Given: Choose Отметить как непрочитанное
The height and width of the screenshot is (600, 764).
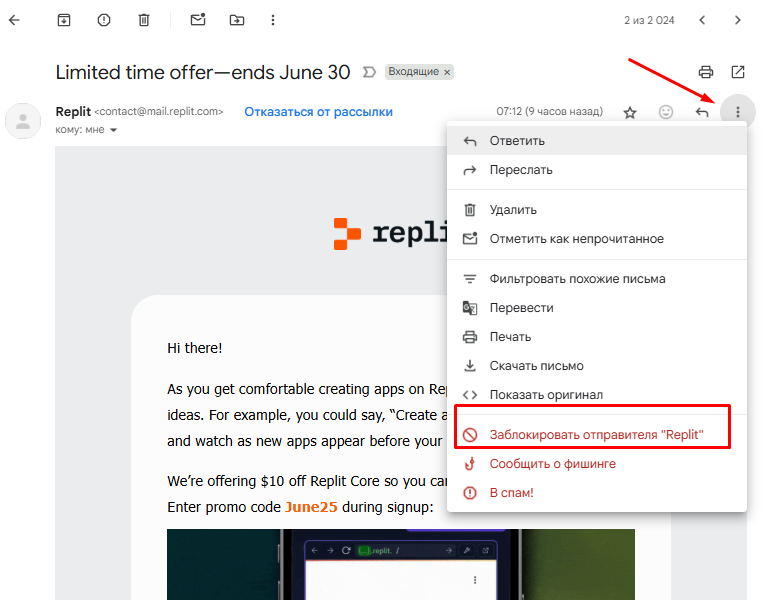Looking at the screenshot, I should pyautogui.click(x=597, y=239).
